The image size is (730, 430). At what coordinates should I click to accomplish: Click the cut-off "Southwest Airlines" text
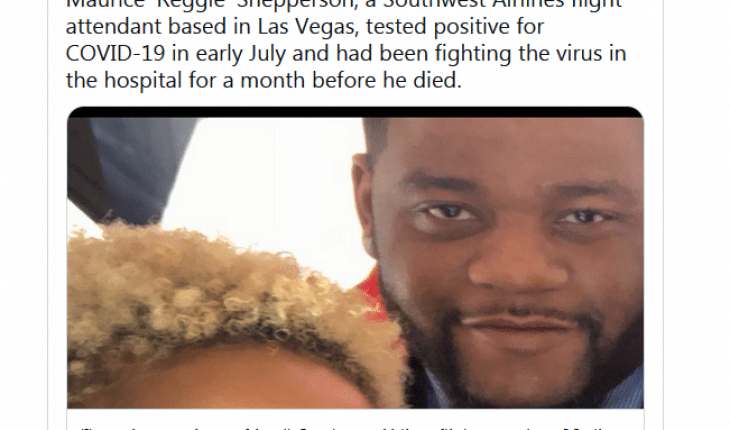click(484, 4)
